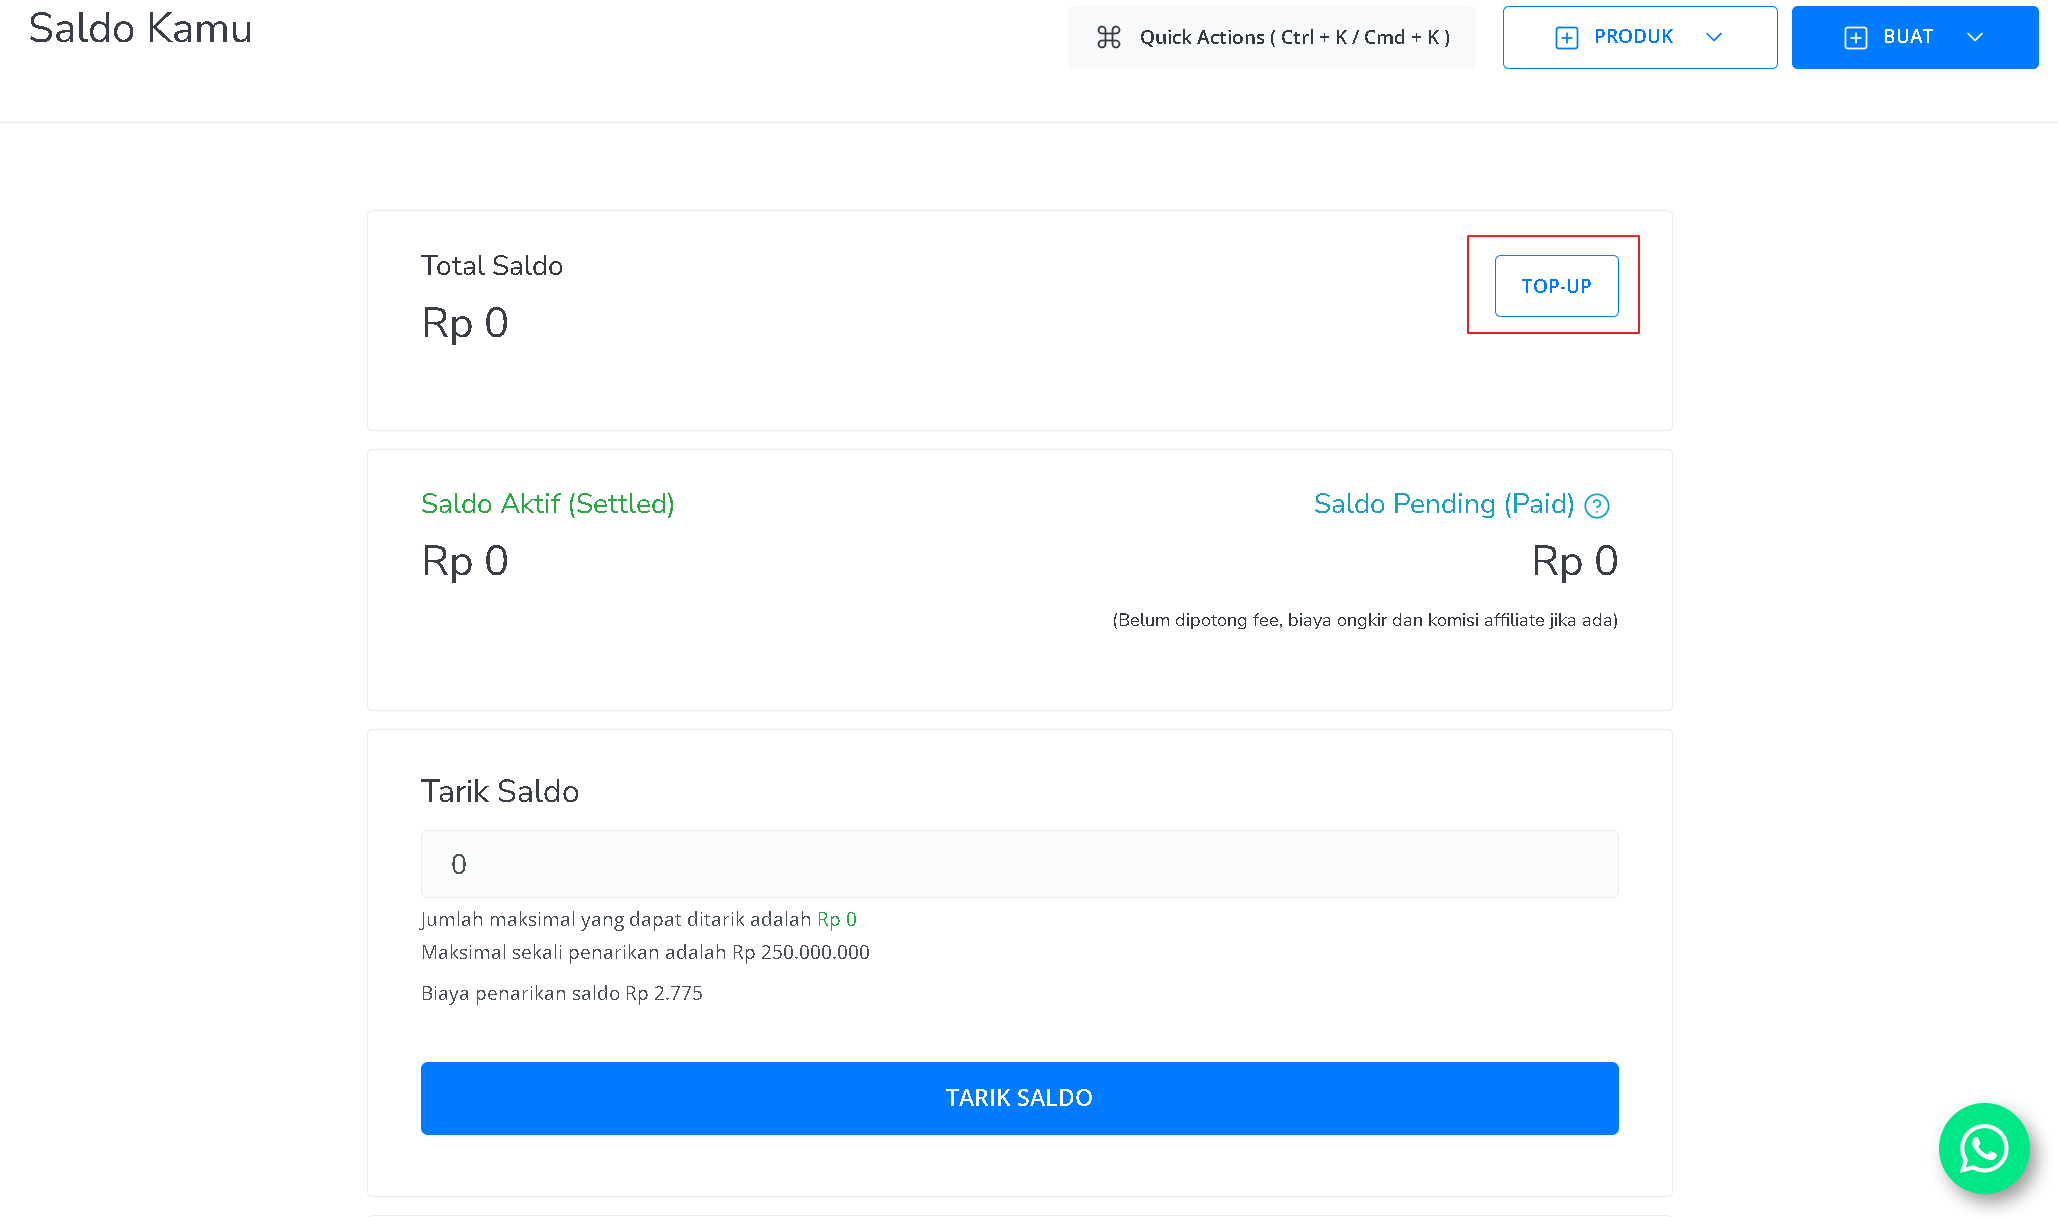Select the Saldo Pending (Paid) heading
2058x1217 pixels.
1444,504
